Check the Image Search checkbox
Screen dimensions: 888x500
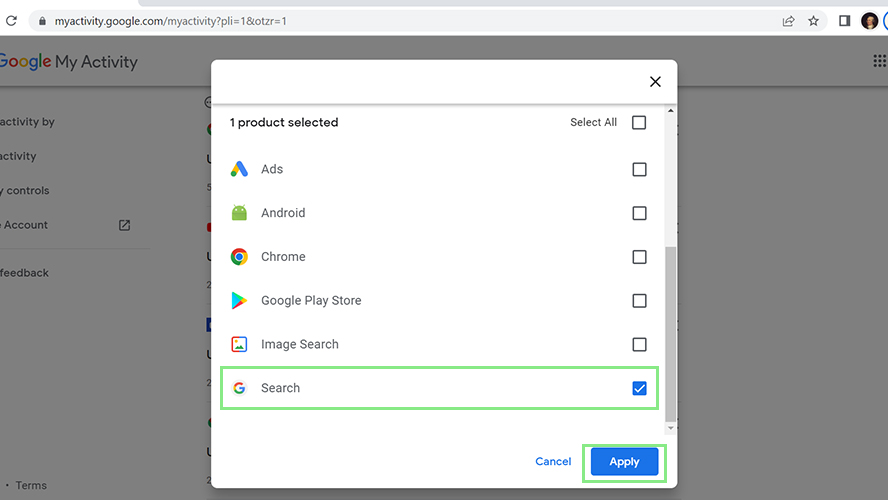(x=639, y=344)
